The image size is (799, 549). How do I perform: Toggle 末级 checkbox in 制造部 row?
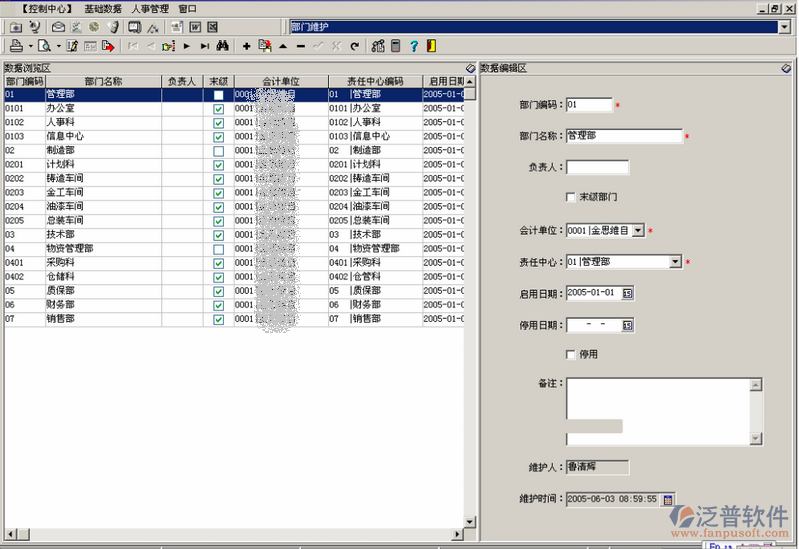[218, 150]
